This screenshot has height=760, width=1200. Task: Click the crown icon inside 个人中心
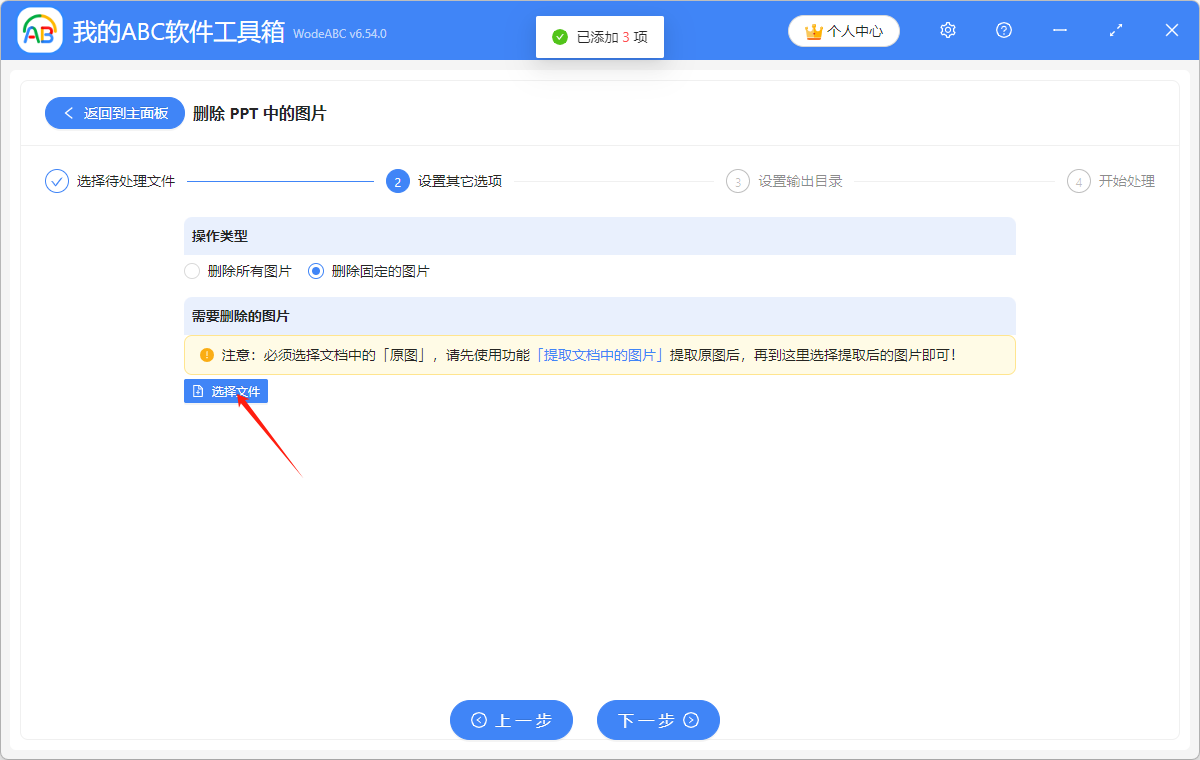pos(811,30)
